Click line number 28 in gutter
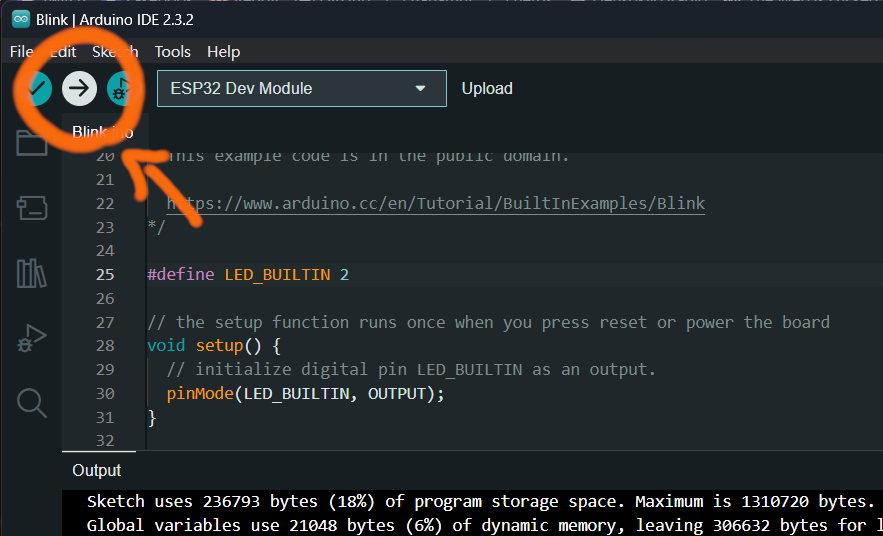This screenshot has width=883, height=536. click(105, 345)
